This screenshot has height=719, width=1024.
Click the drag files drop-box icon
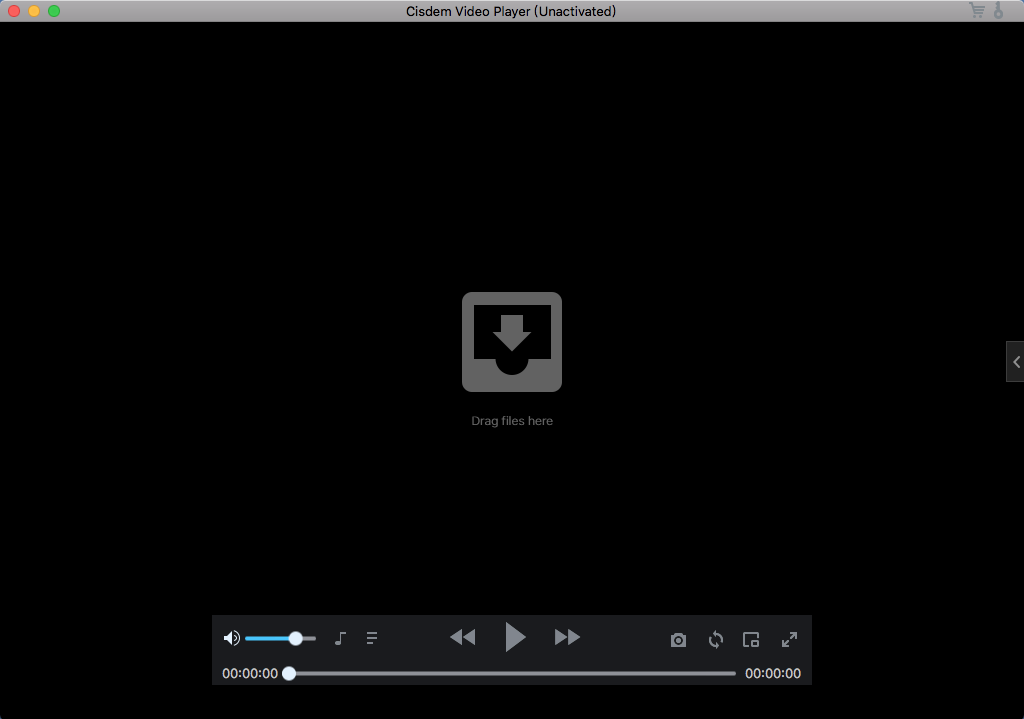pyautogui.click(x=512, y=342)
